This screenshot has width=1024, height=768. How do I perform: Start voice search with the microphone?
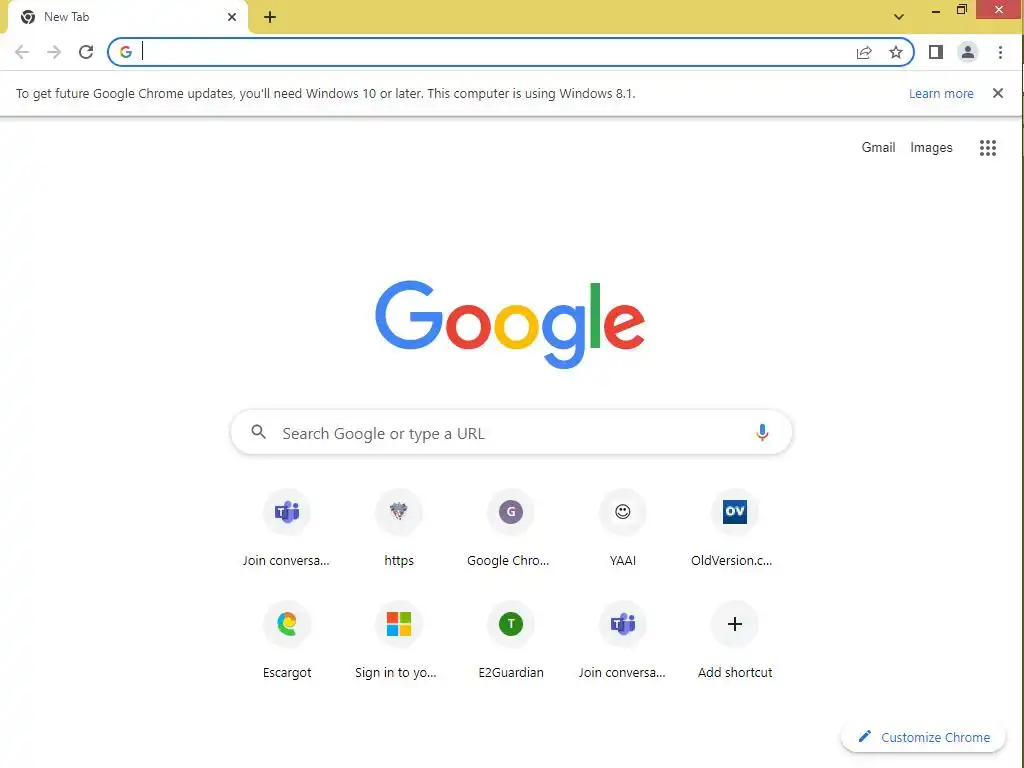761,432
